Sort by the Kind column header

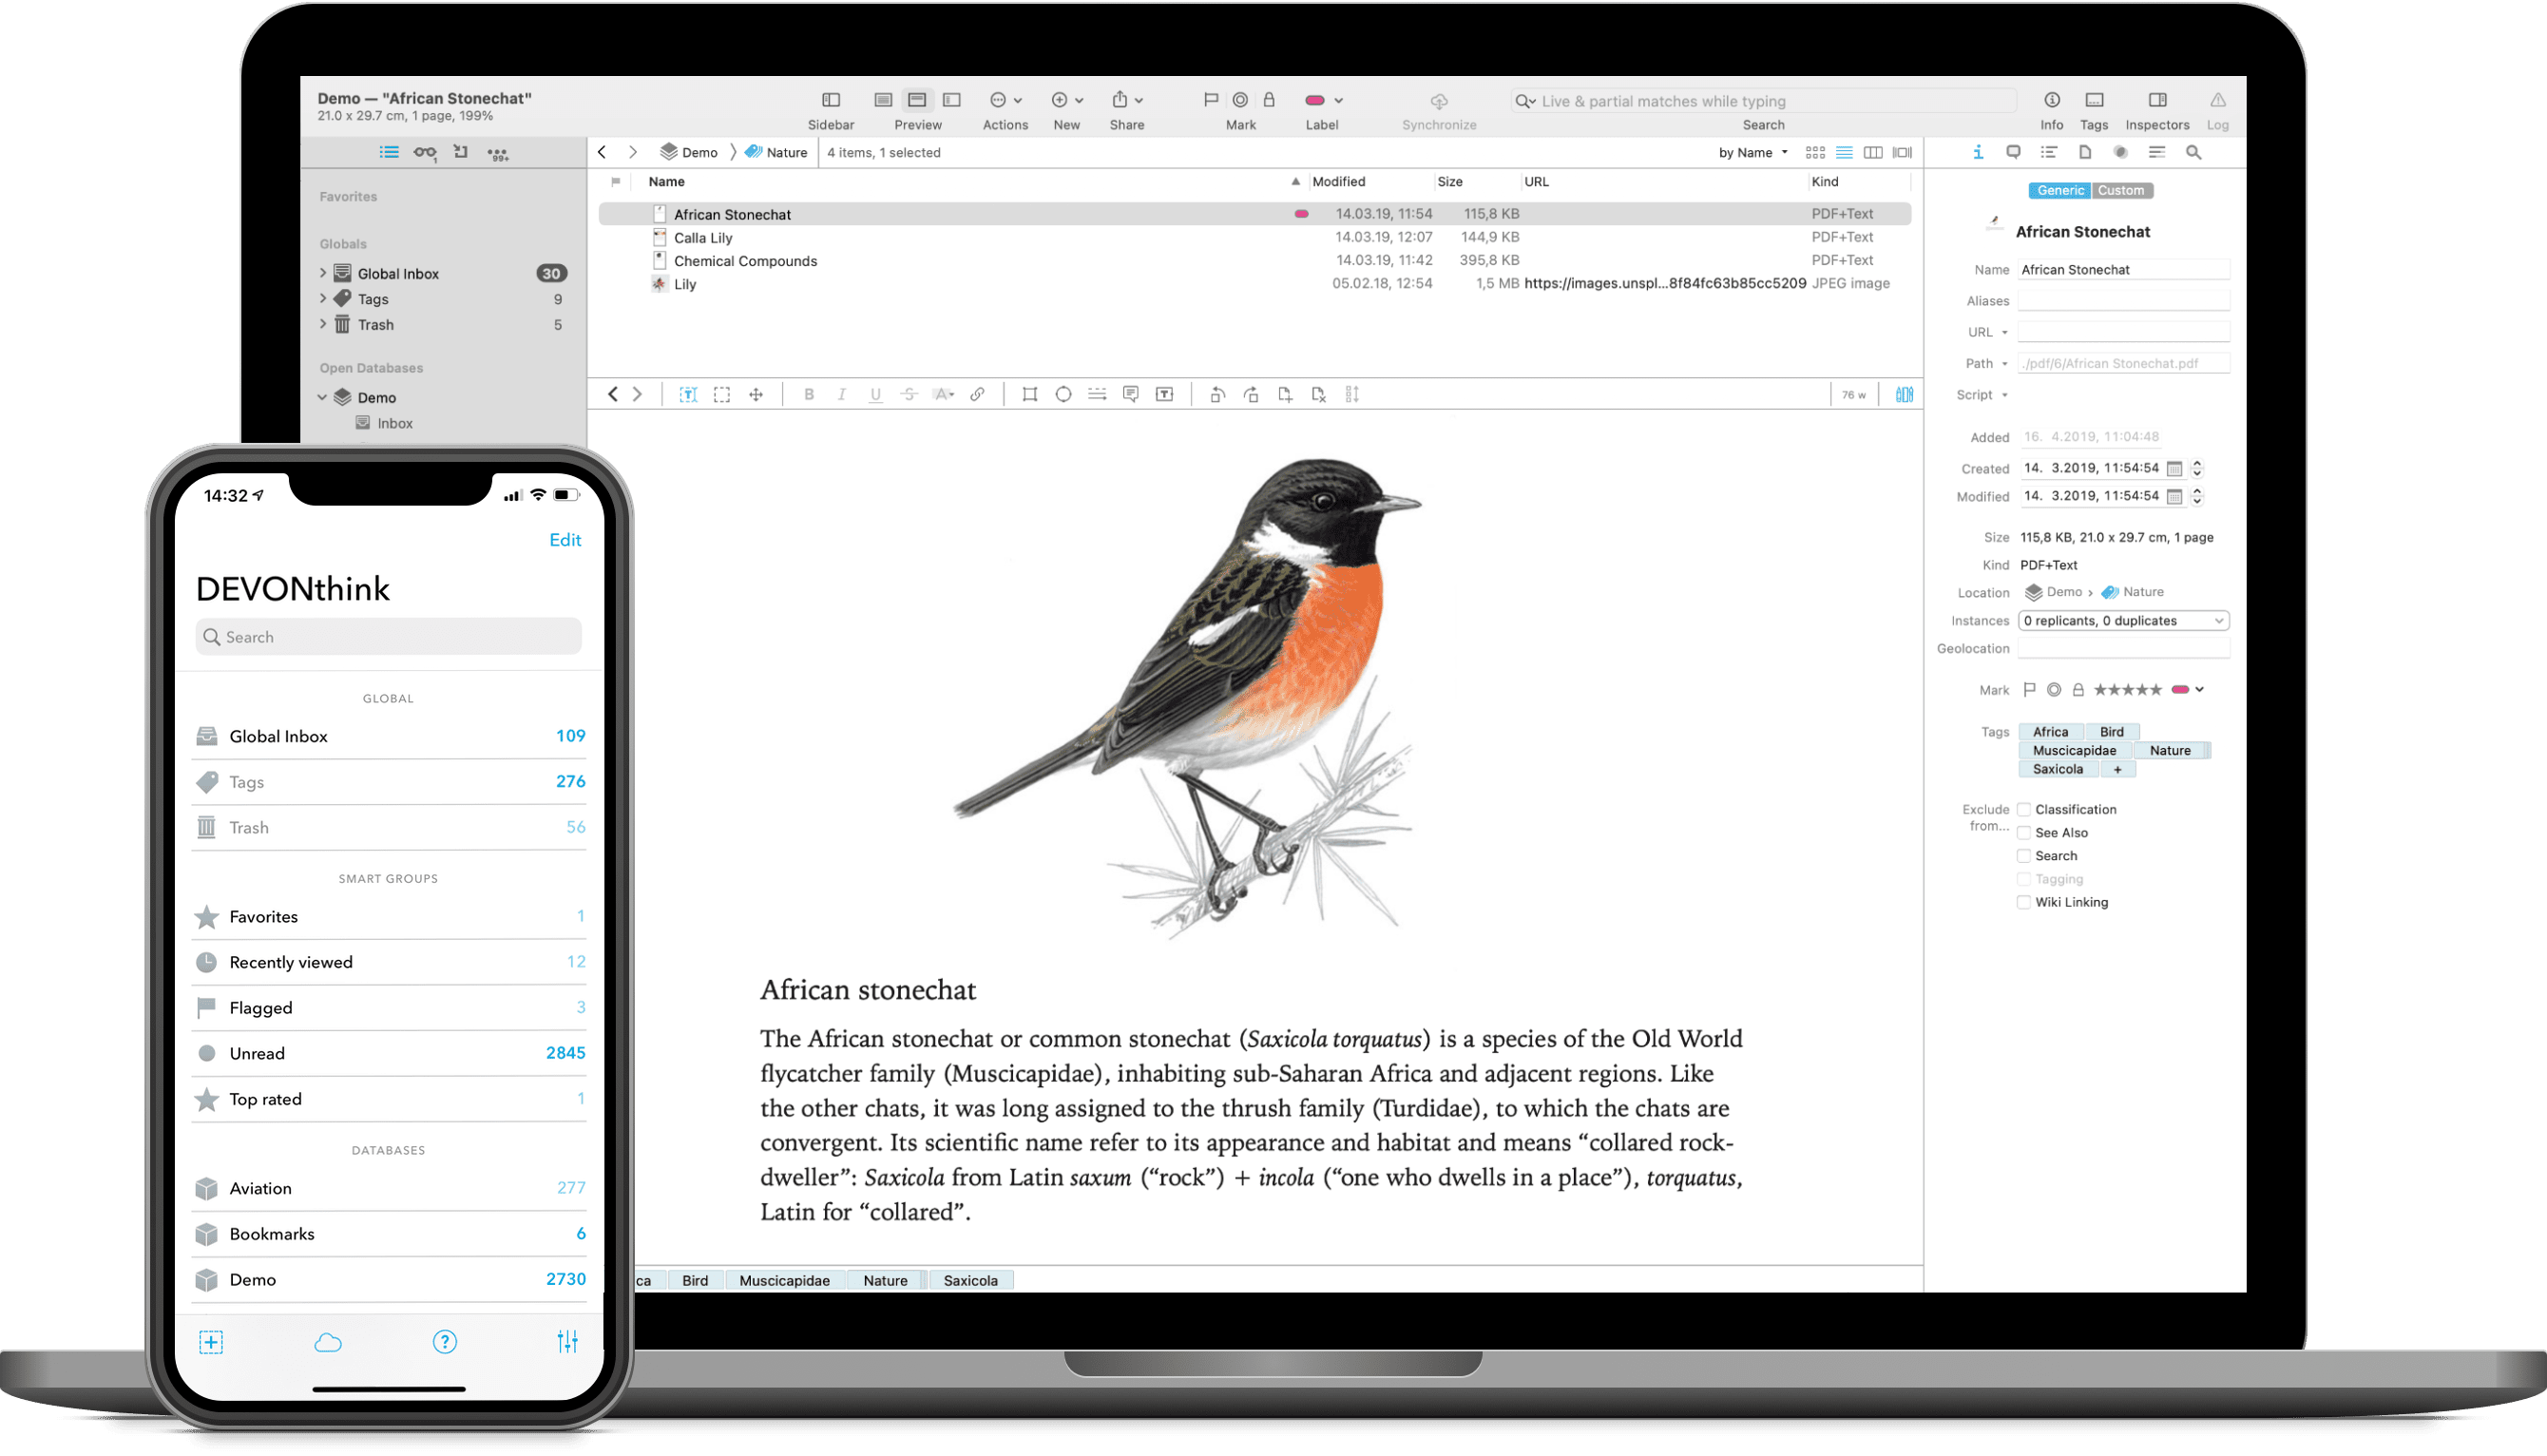pos(1824,182)
